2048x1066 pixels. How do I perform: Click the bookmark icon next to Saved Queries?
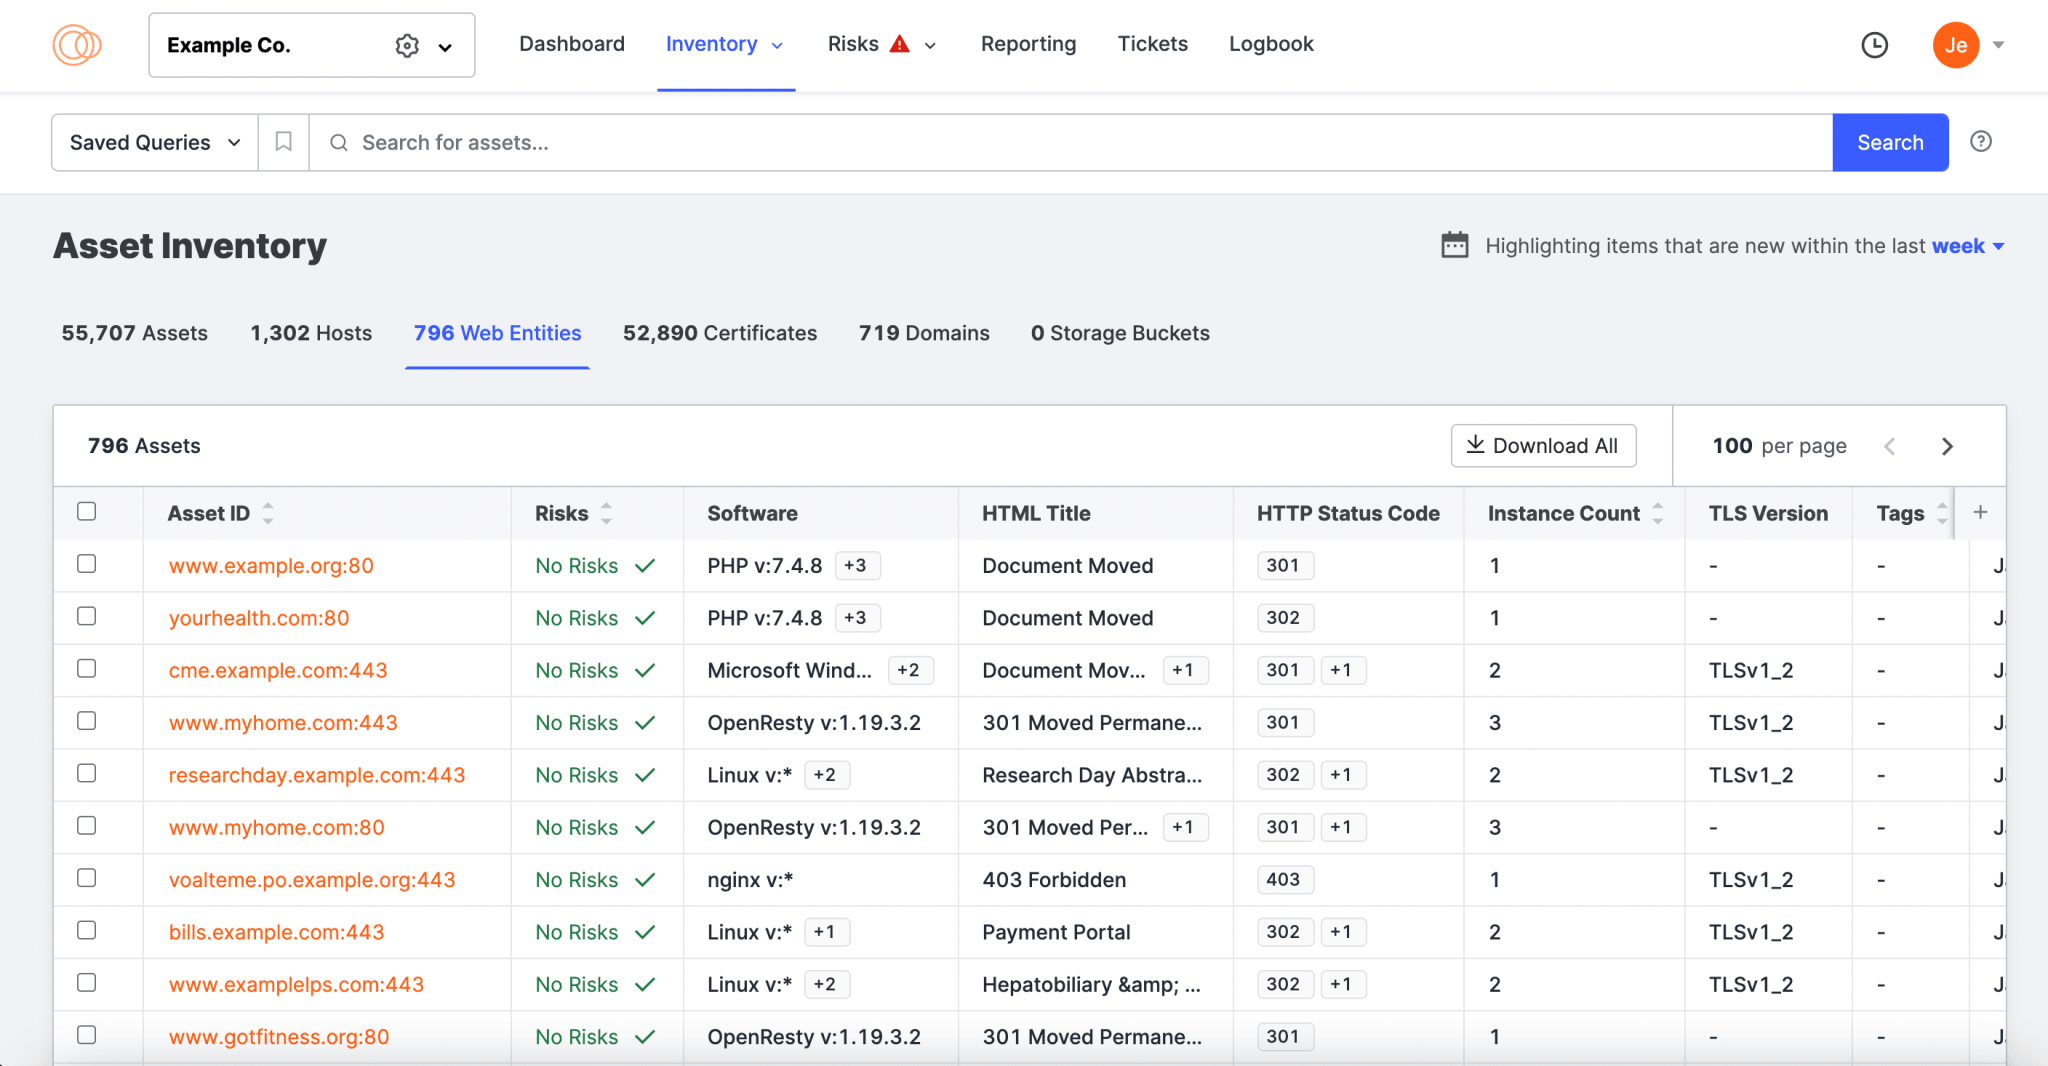pos(283,142)
